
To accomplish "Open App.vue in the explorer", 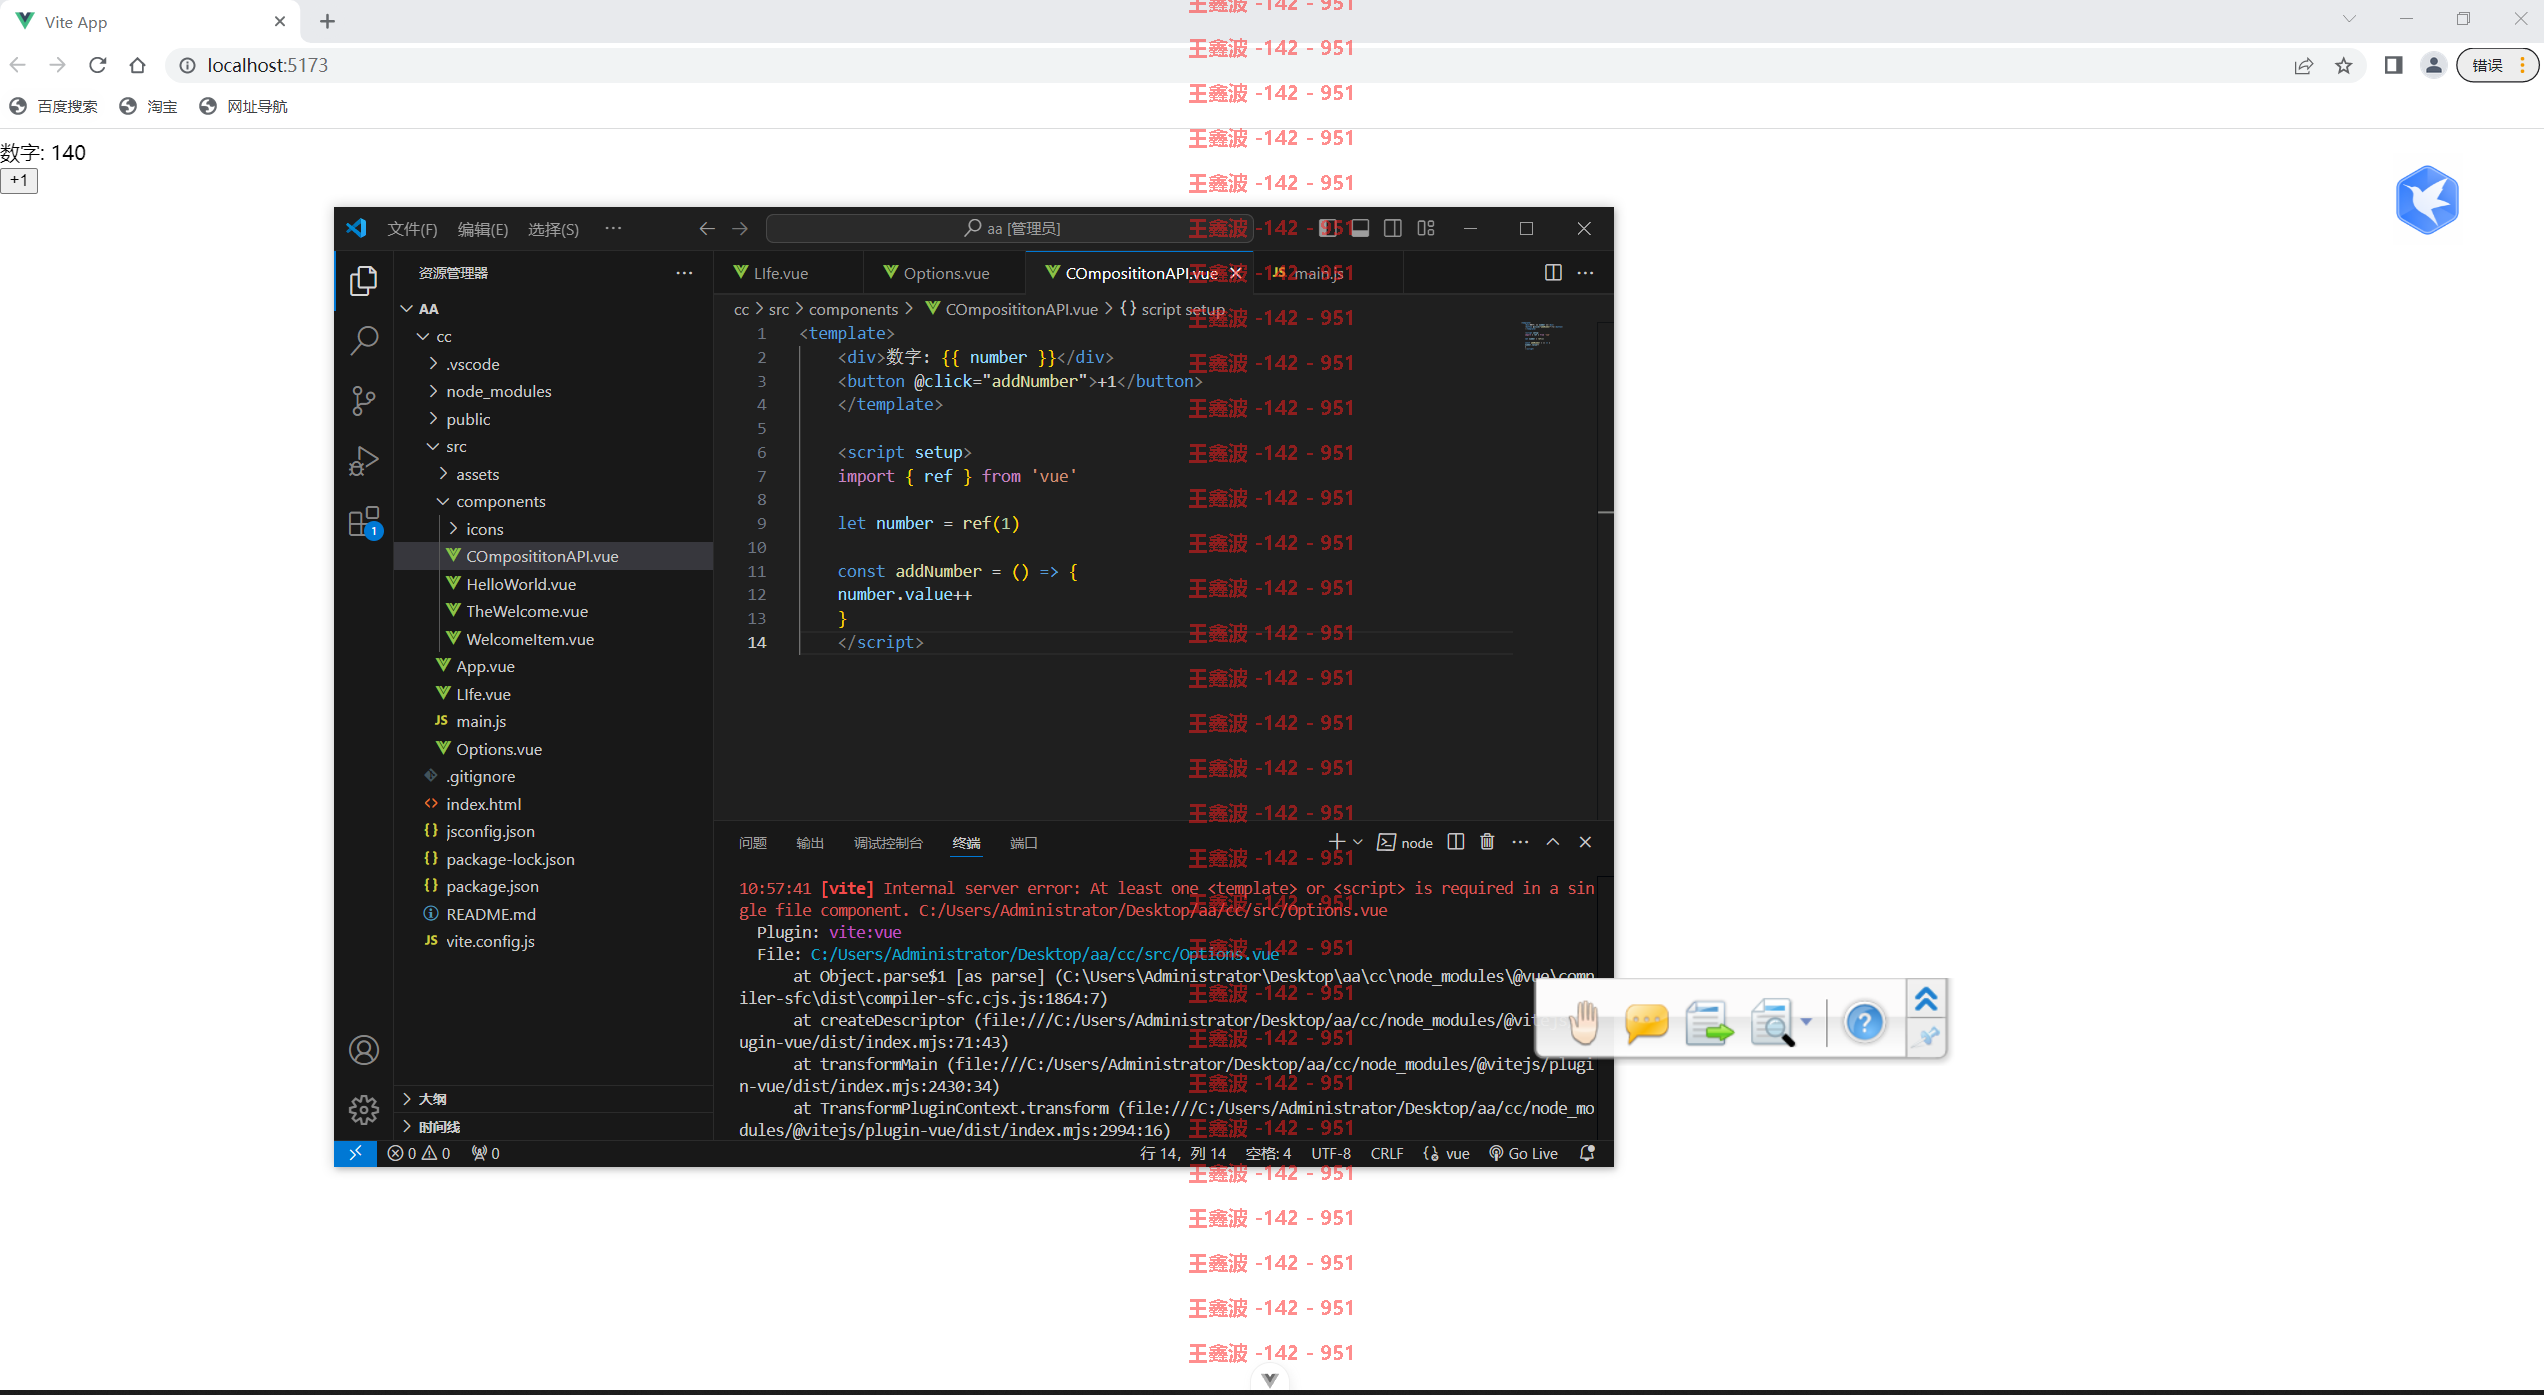I will pos(553,666).
